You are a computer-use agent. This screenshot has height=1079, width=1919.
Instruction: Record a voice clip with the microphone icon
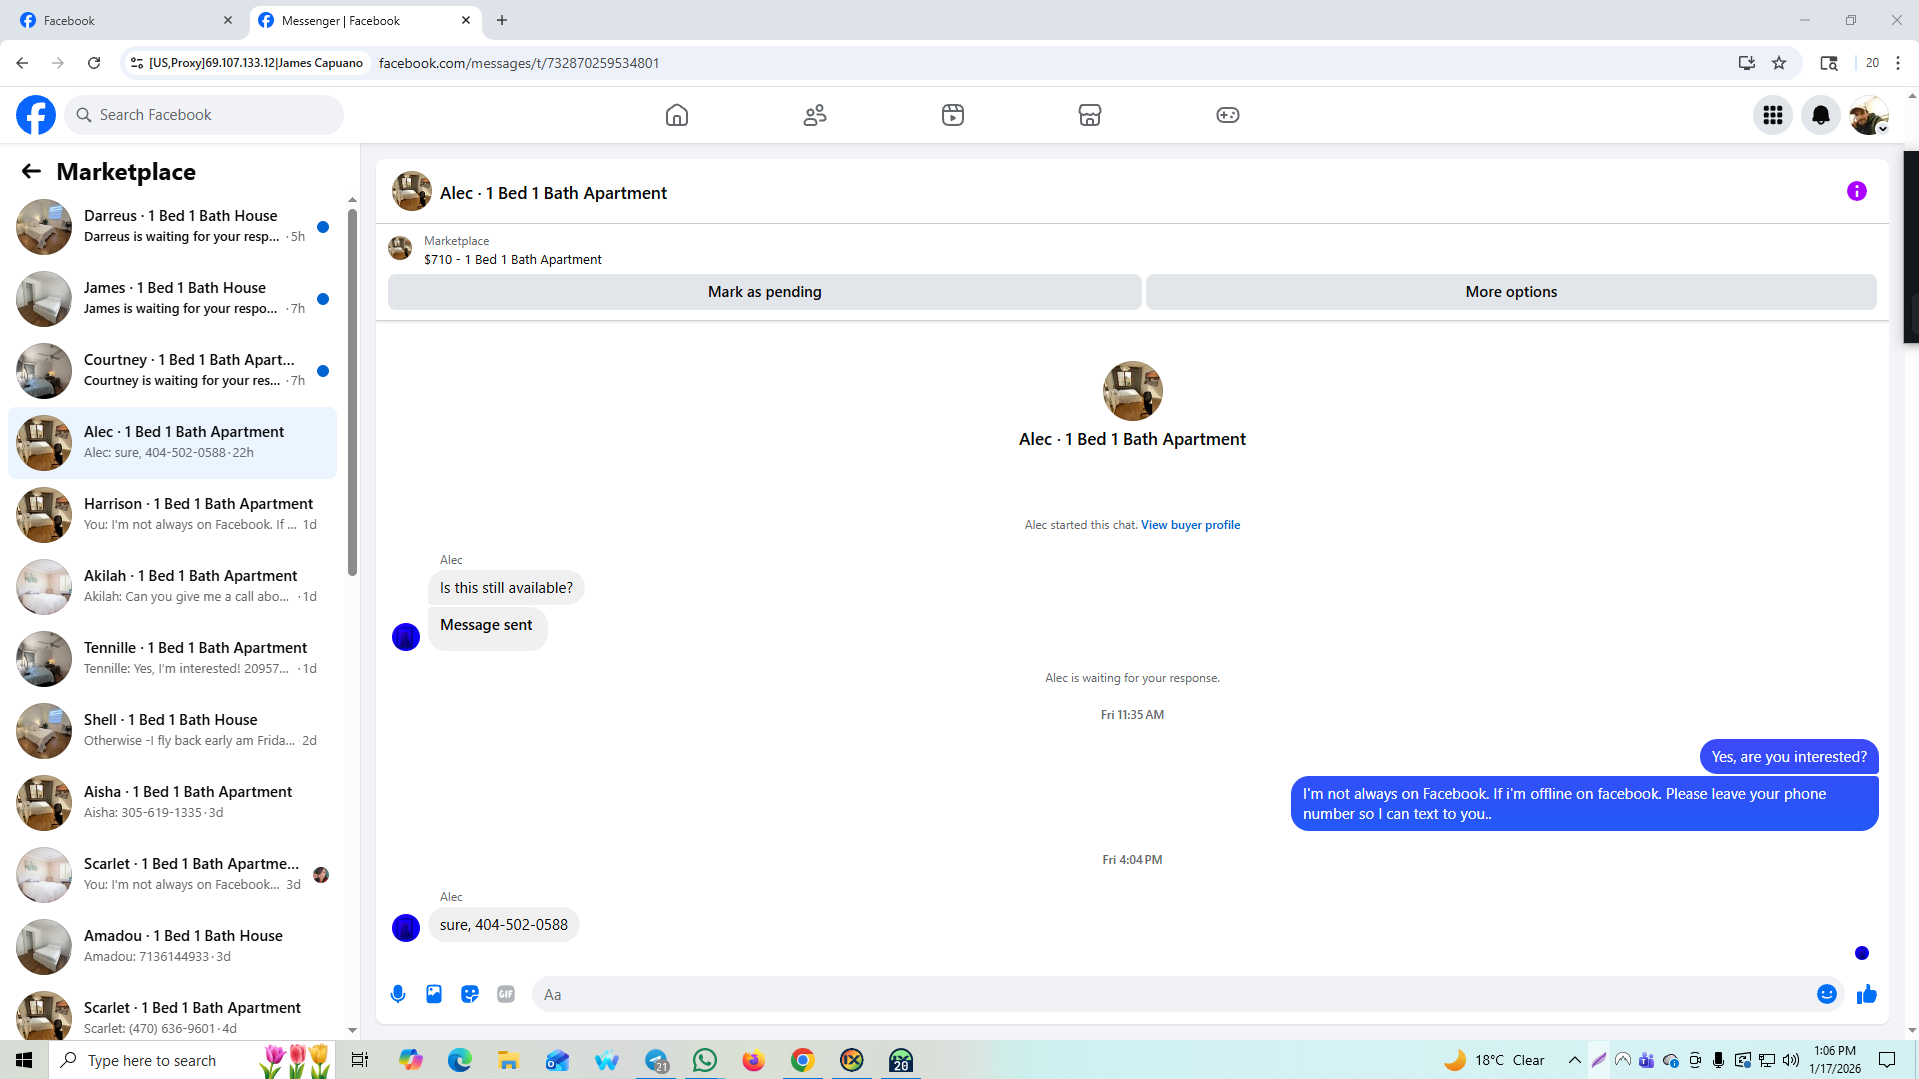pyautogui.click(x=398, y=994)
